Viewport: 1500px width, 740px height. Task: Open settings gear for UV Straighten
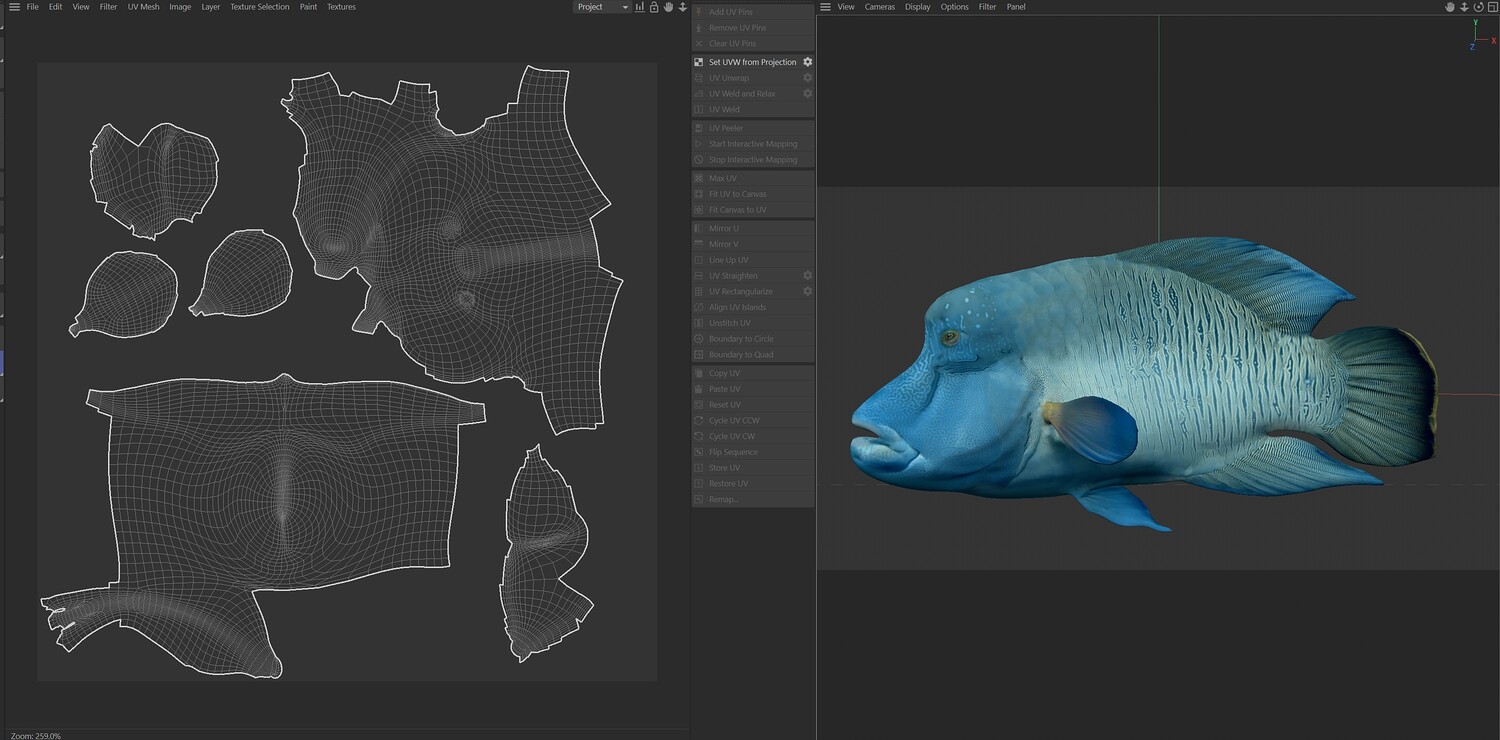click(x=808, y=276)
